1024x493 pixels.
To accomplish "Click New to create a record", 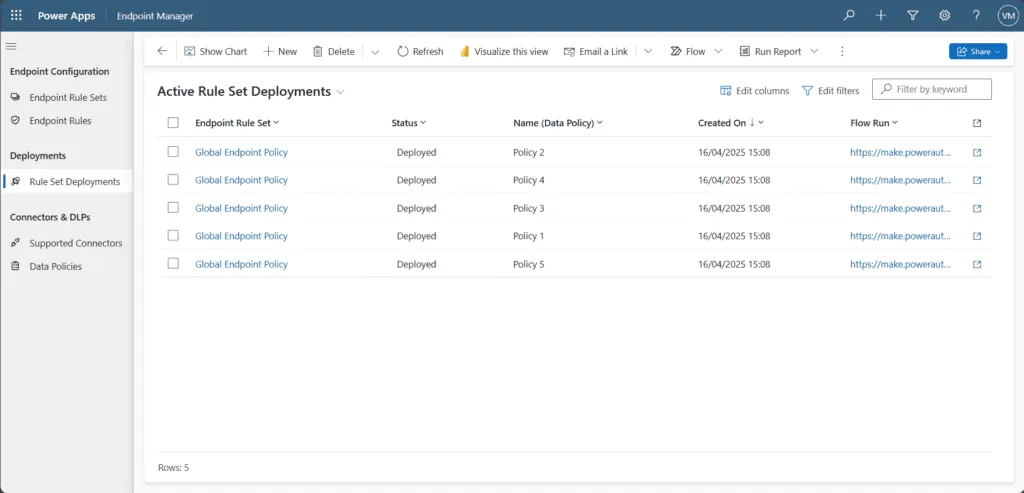I will [280, 52].
